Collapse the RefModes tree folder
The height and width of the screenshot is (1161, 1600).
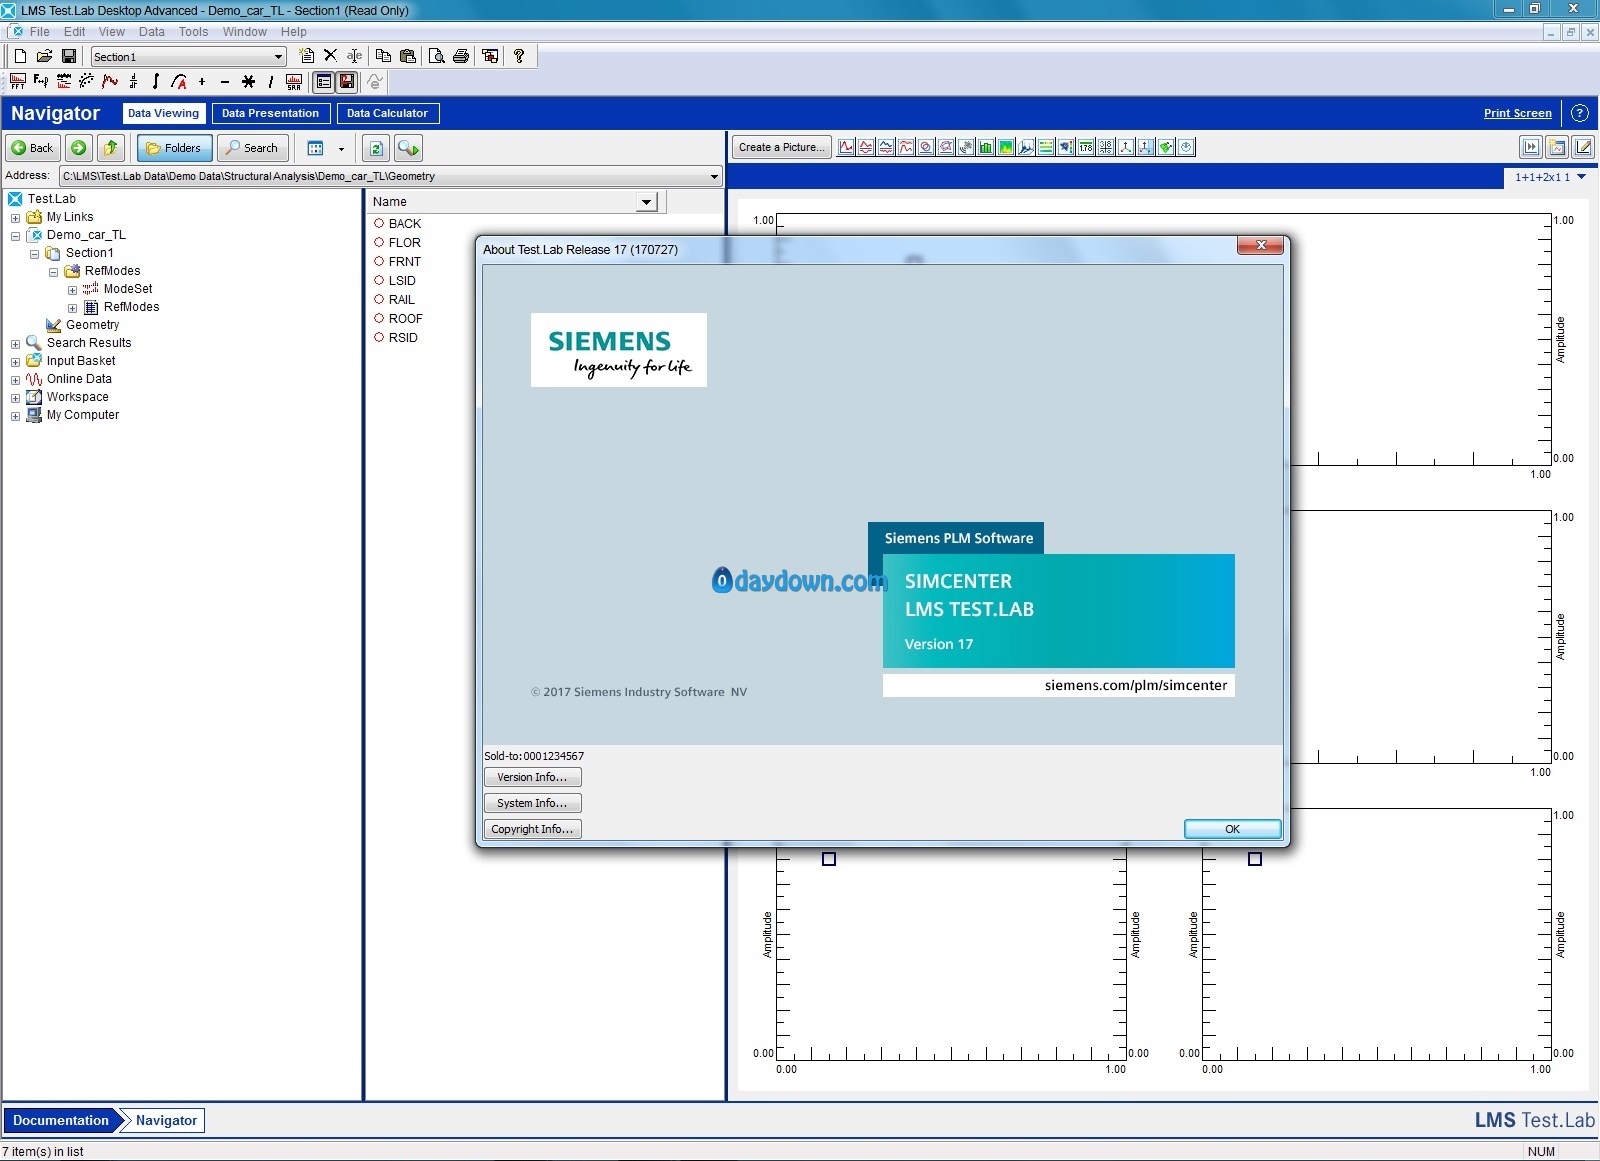pos(53,272)
